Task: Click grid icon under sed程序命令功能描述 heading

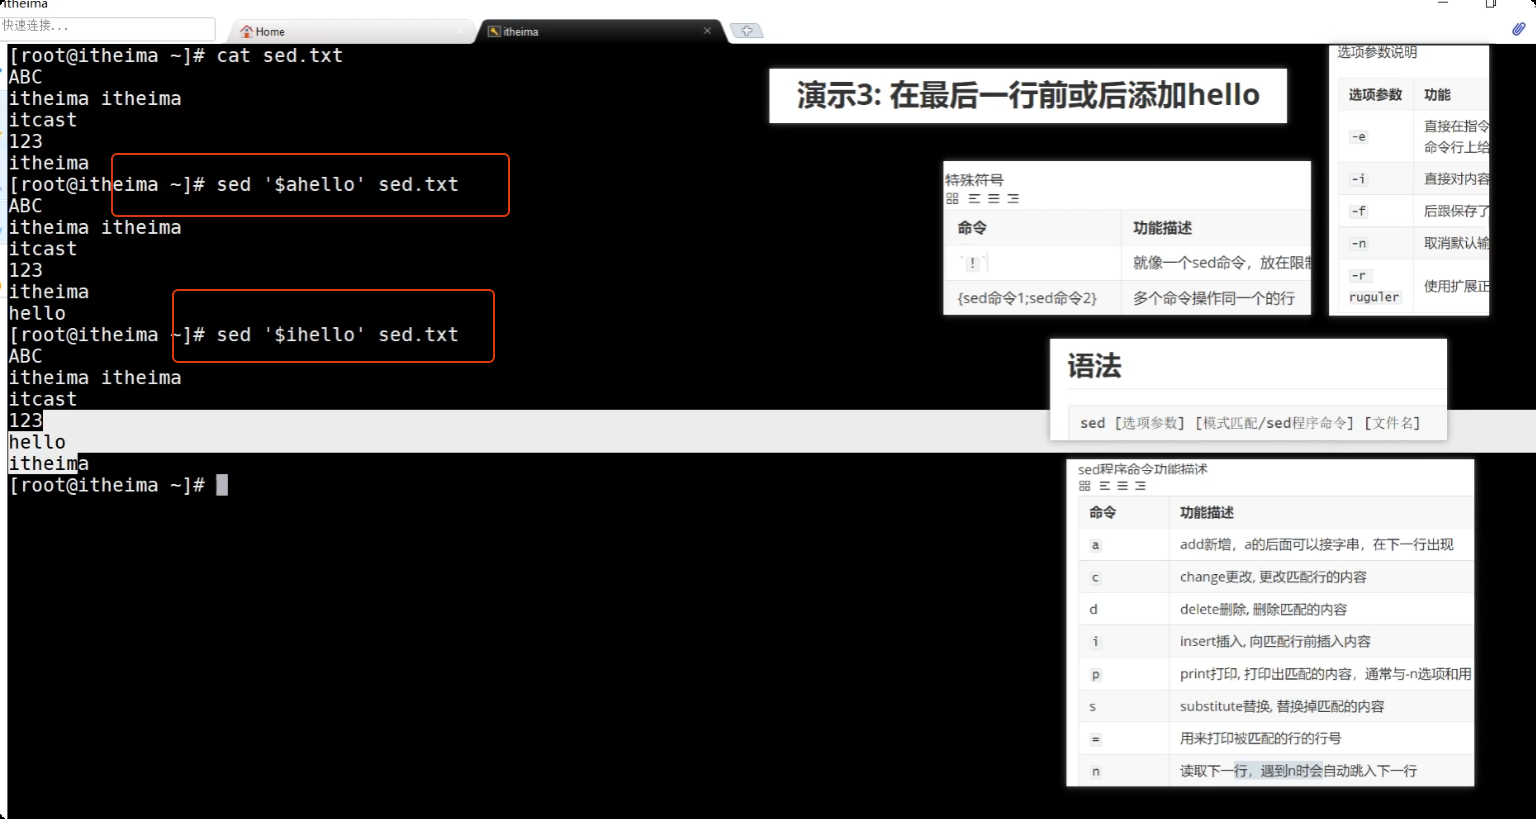Action: [1085, 486]
